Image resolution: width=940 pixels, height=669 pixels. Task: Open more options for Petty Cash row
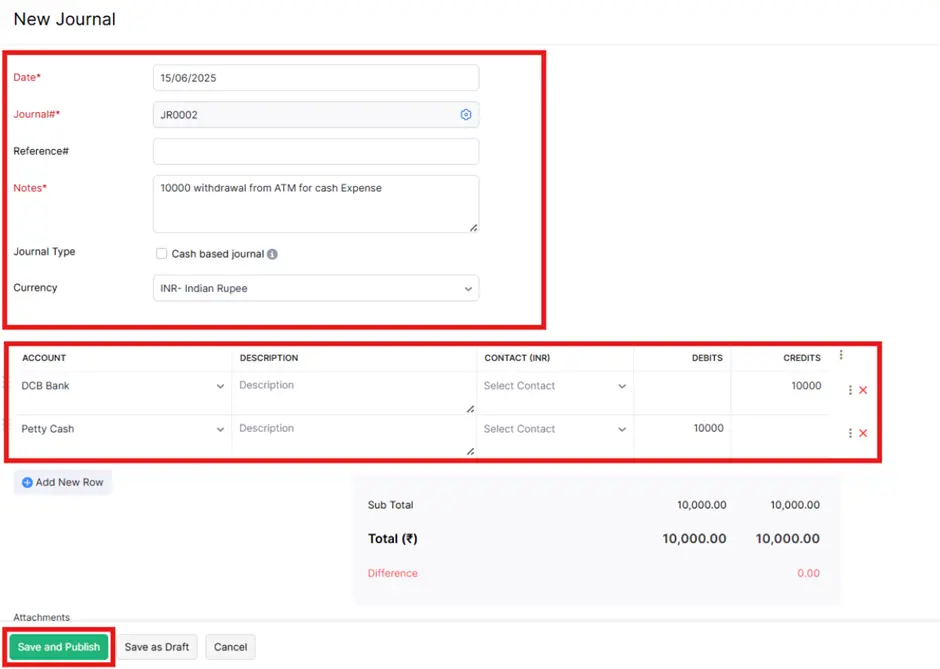pos(850,433)
